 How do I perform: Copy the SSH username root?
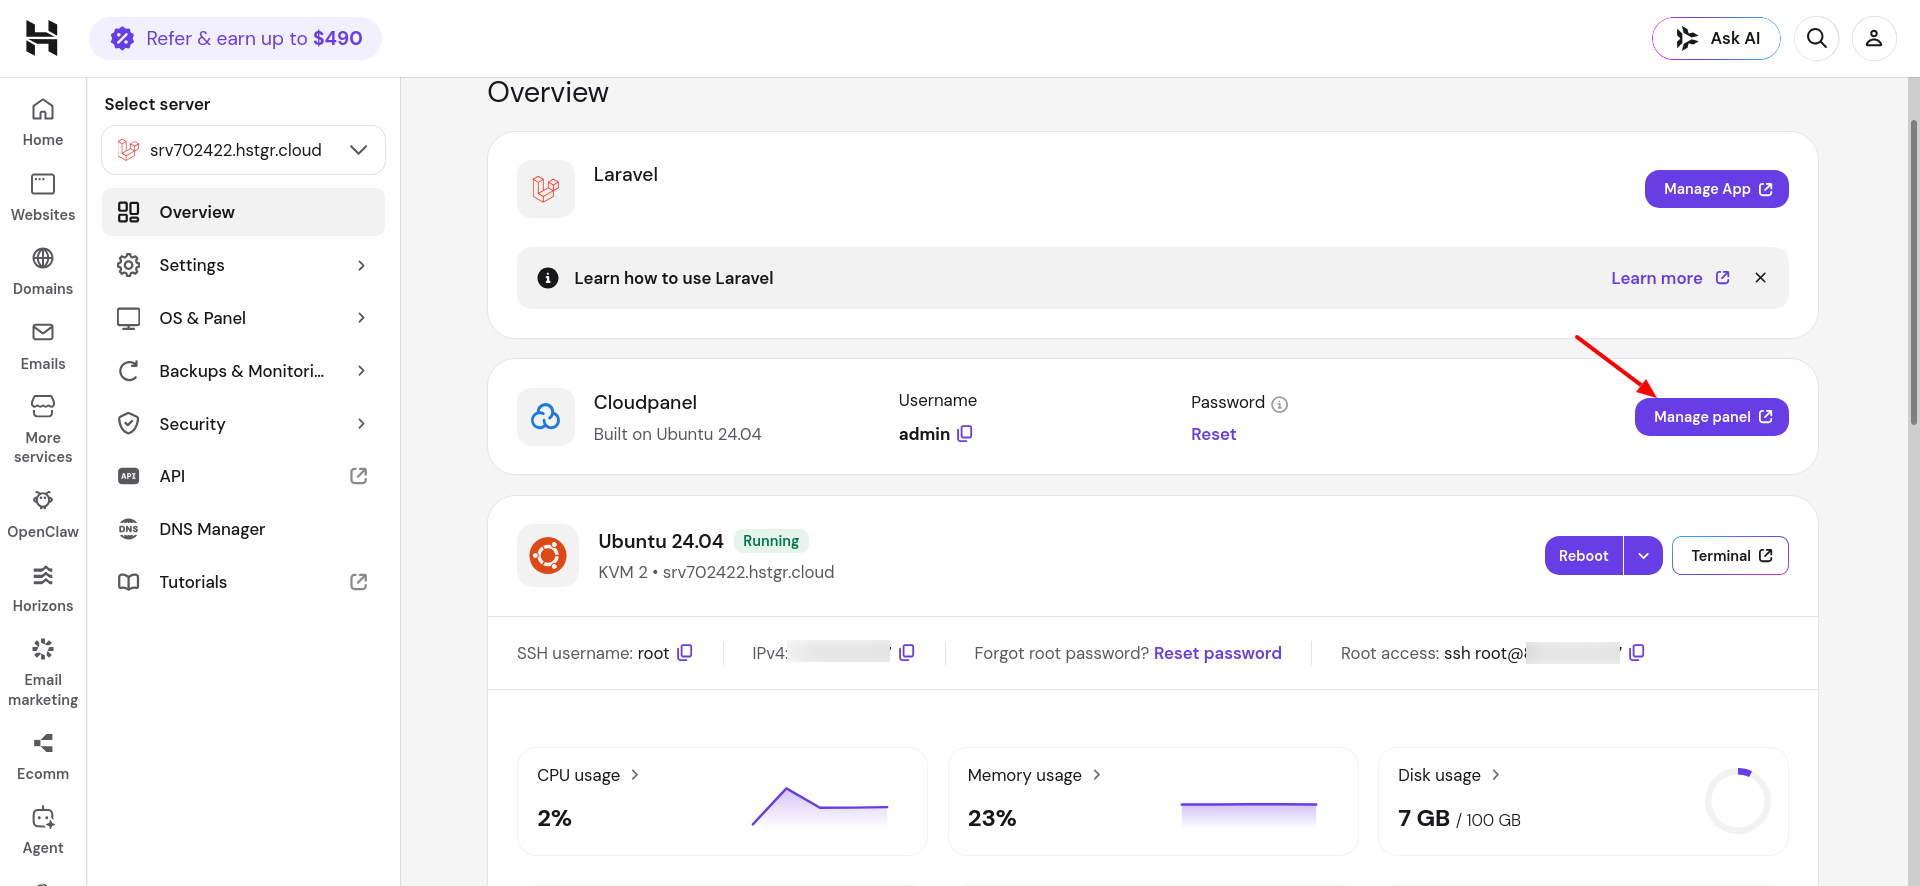pos(685,652)
